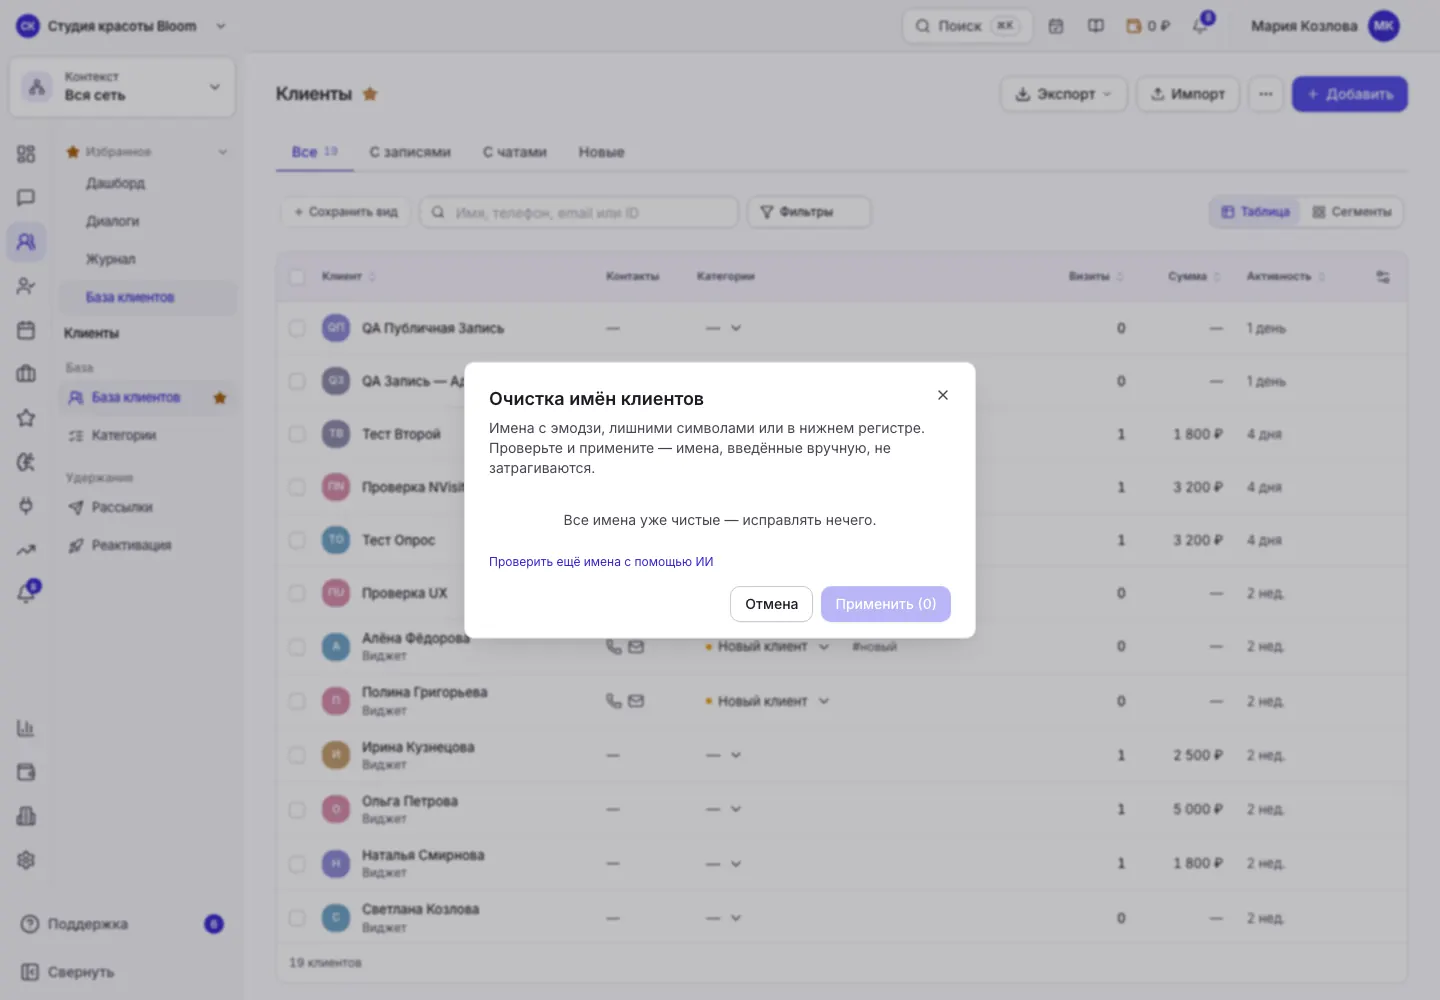
Task: Click the analytics bar chart sidebar icon
Action: pyautogui.click(x=26, y=728)
